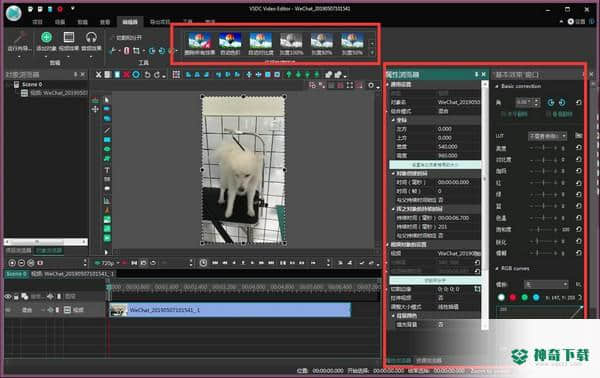Click the crop icon in 切割边缘 property row
The height and width of the screenshot is (378, 600).
click(477, 289)
